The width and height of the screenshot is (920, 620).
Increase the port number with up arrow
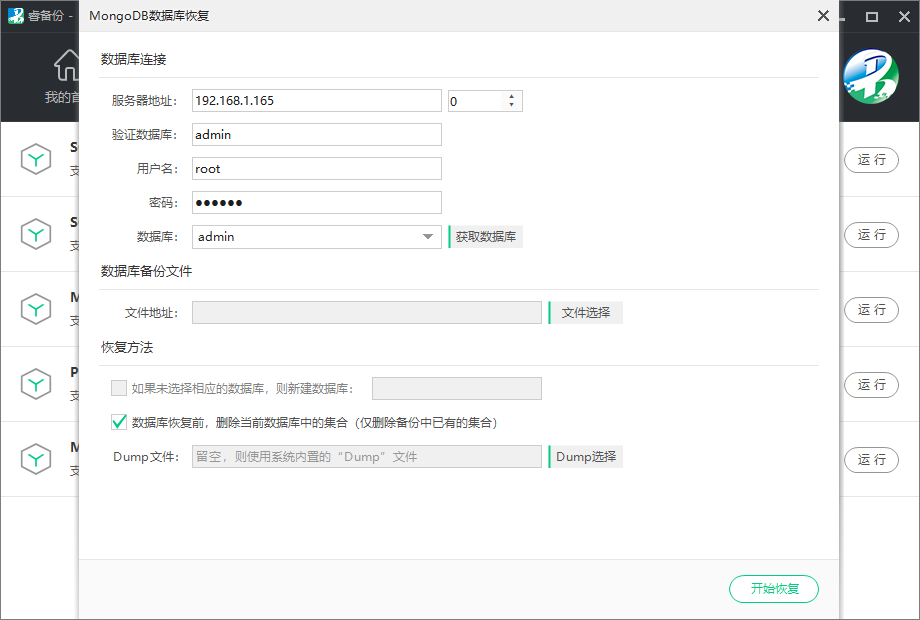click(x=512, y=96)
